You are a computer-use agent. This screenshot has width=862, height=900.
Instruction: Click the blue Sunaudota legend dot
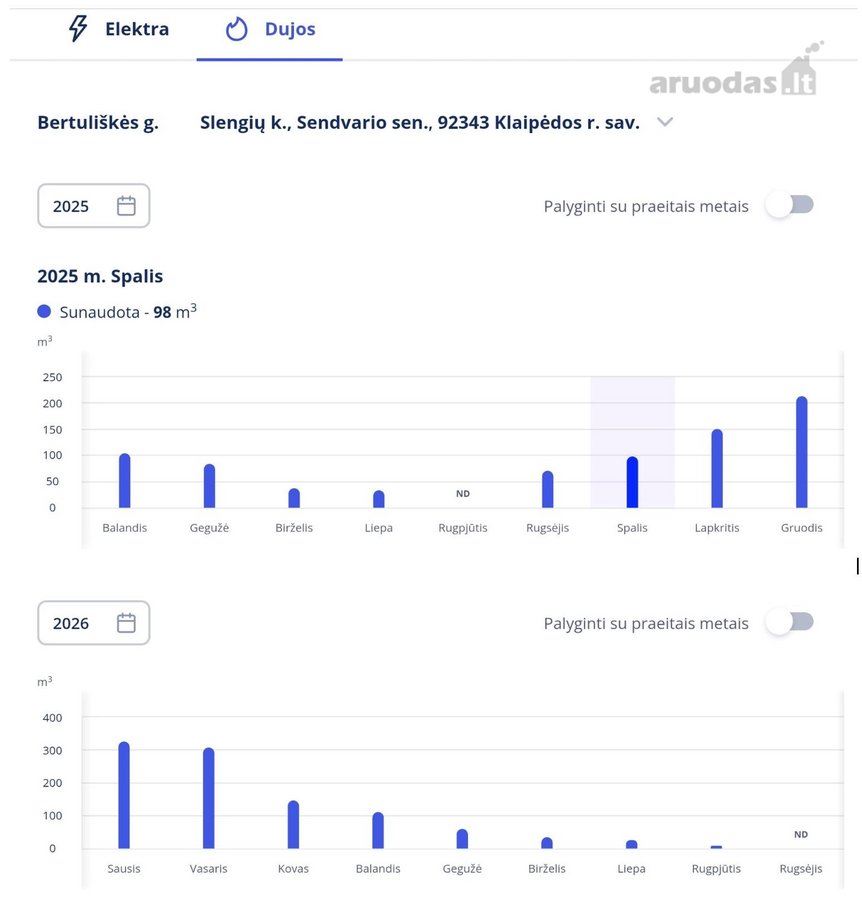[x=44, y=311]
